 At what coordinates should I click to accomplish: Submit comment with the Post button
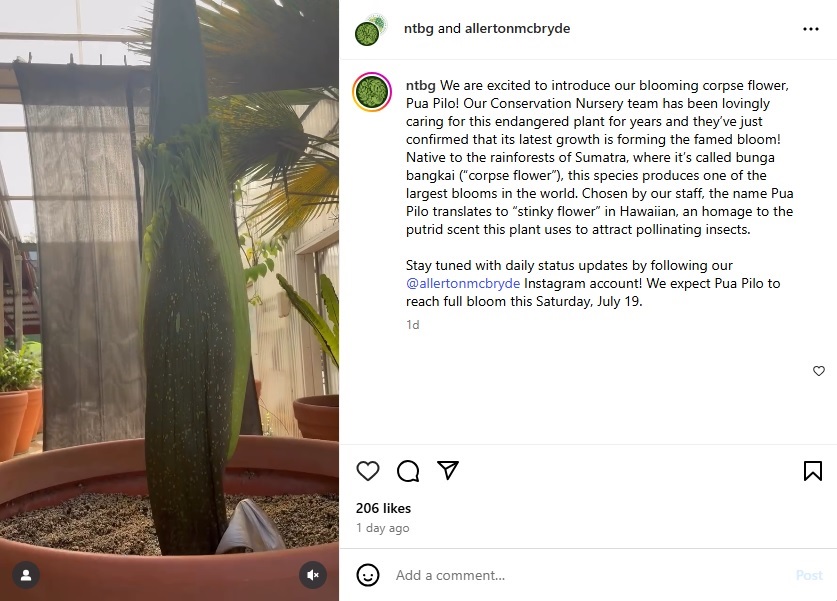pos(809,575)
